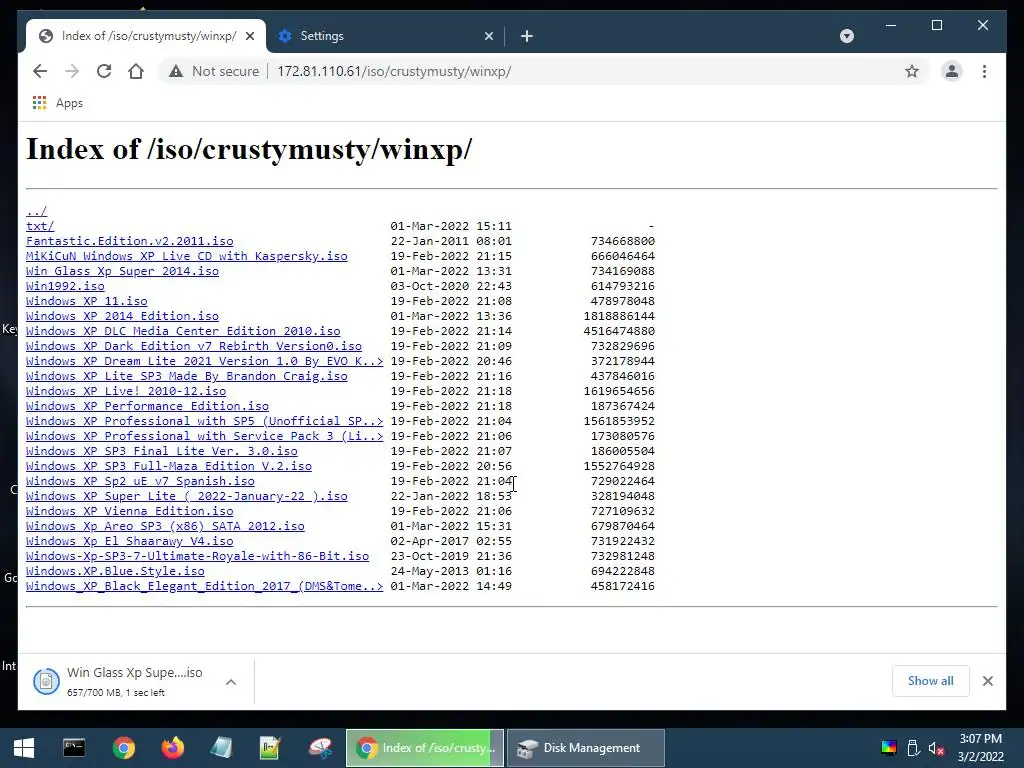1024x768 pixels.
Task: Click Windows XP Dark Edition v7 Rebirth link
Action: (x=194, y=346)
